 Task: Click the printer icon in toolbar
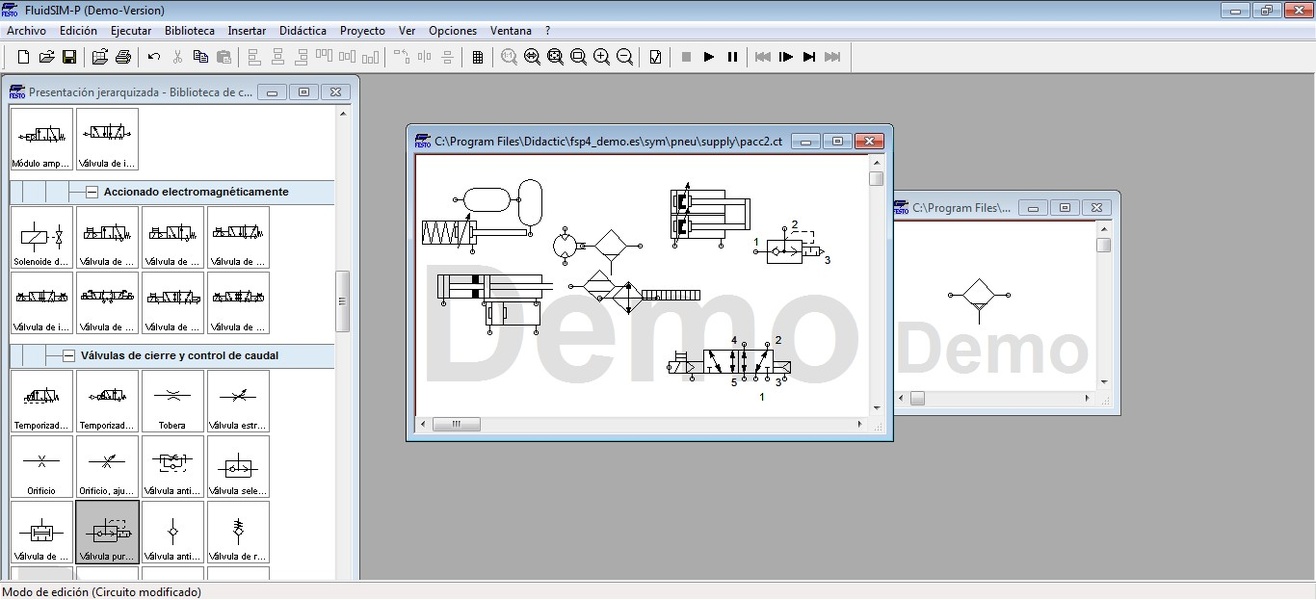click(123, 57)
